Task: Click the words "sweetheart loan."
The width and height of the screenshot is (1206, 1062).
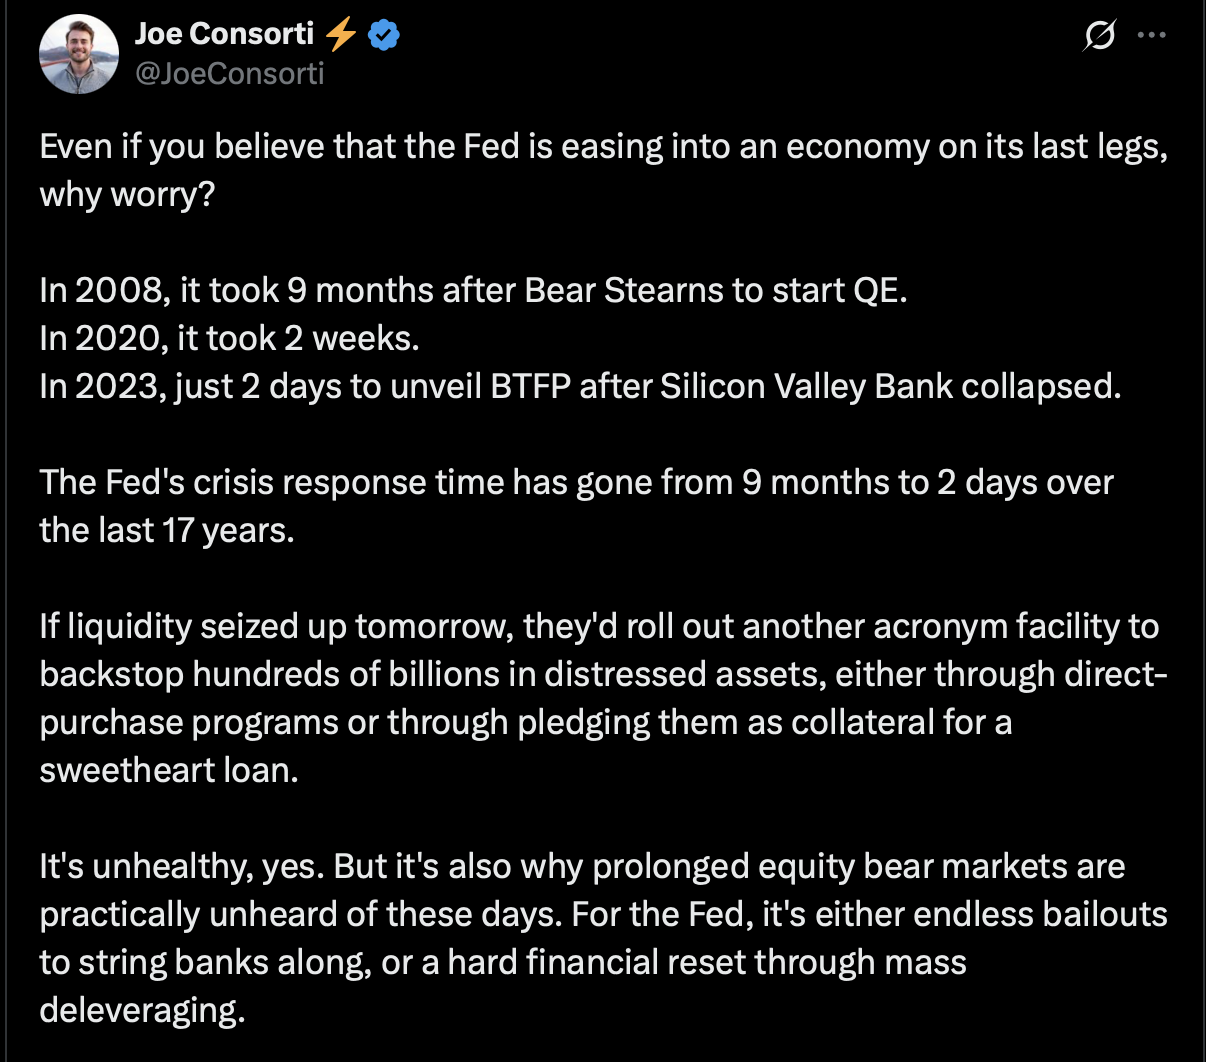Action: pyautogui.click(x=169, y=770)
